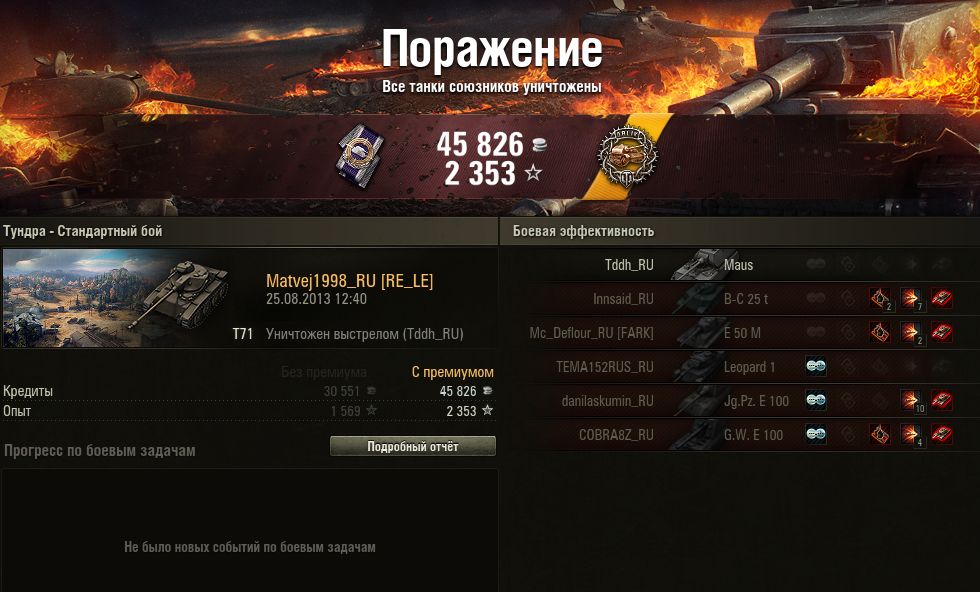The width and height of the screenshot is (980, 592).
Task: Click destroyed tank icon for Innsaid_RU
Action: click(x=941, y=299)
